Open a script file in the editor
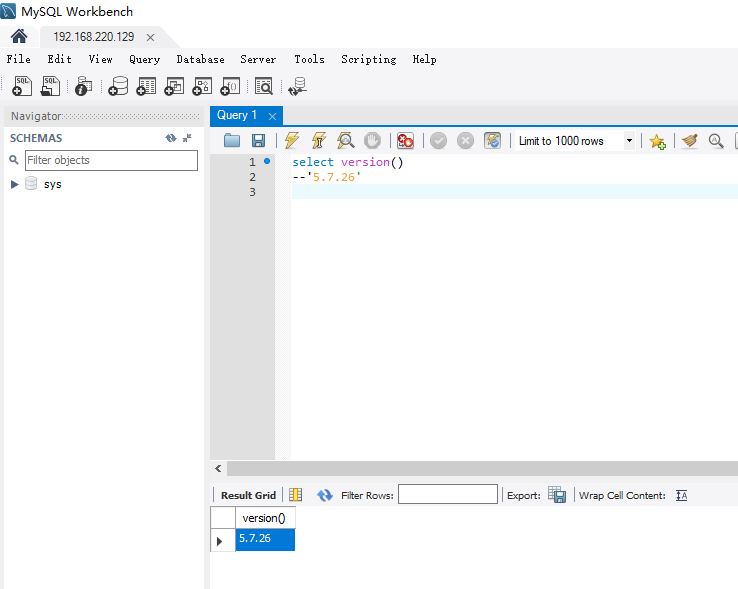Viewport: 738px width, 589px height. tap(232, 140)
